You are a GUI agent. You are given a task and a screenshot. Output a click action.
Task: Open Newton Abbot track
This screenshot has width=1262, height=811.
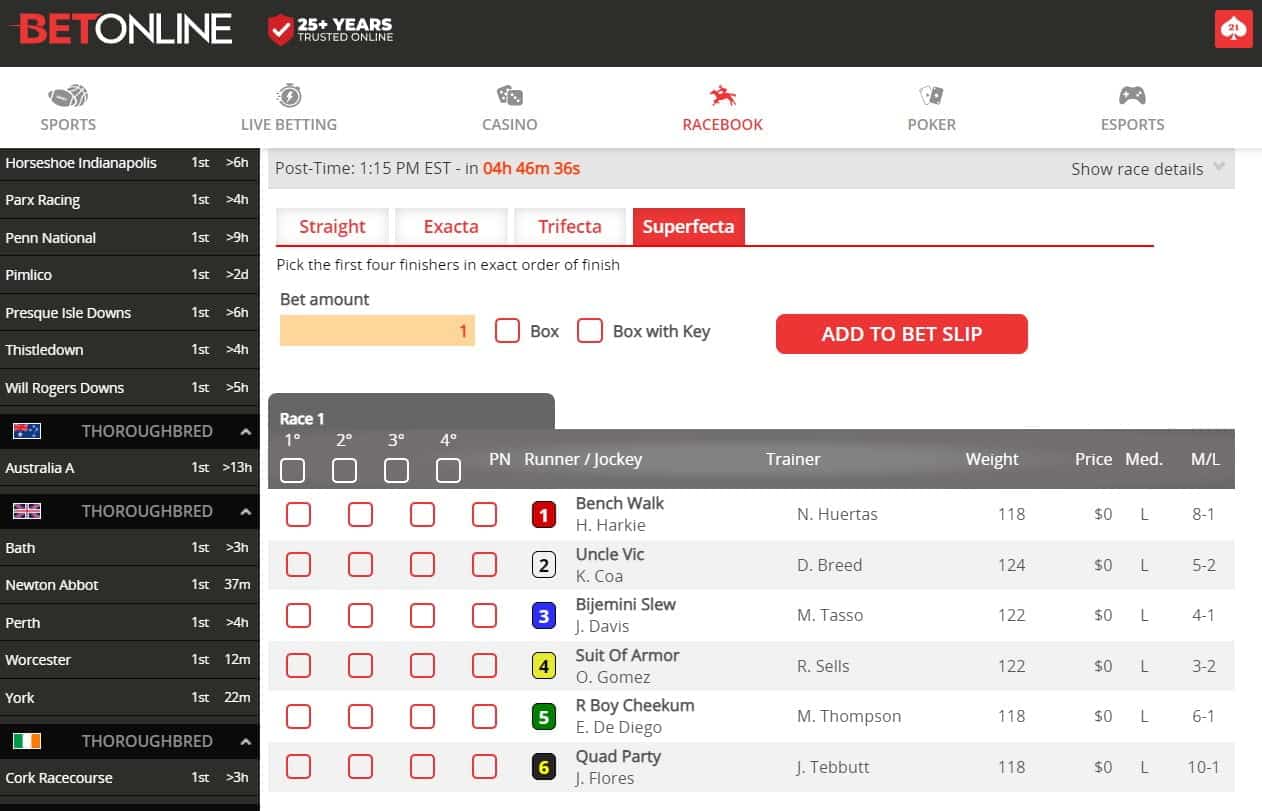coord(129,585)
